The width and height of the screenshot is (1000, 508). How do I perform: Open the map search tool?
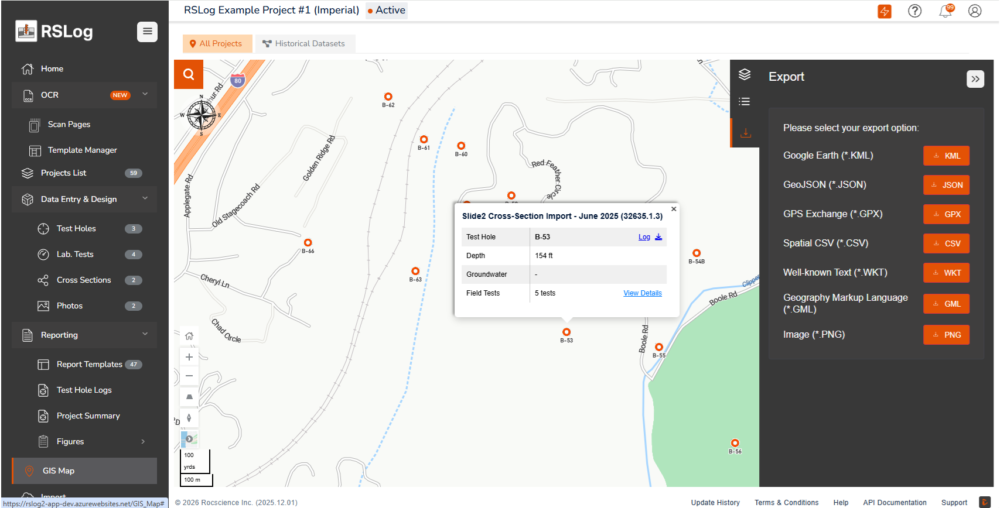point(188,74)
